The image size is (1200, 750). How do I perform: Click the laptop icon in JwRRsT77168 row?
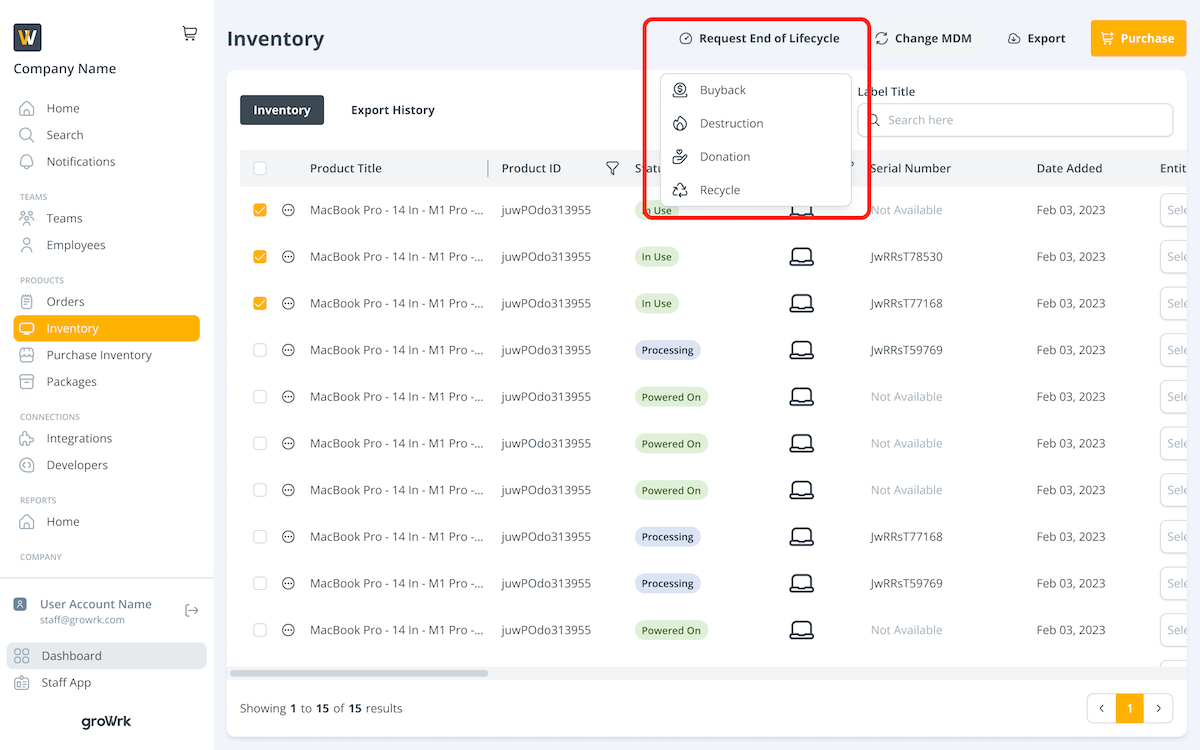click(801, 304)
